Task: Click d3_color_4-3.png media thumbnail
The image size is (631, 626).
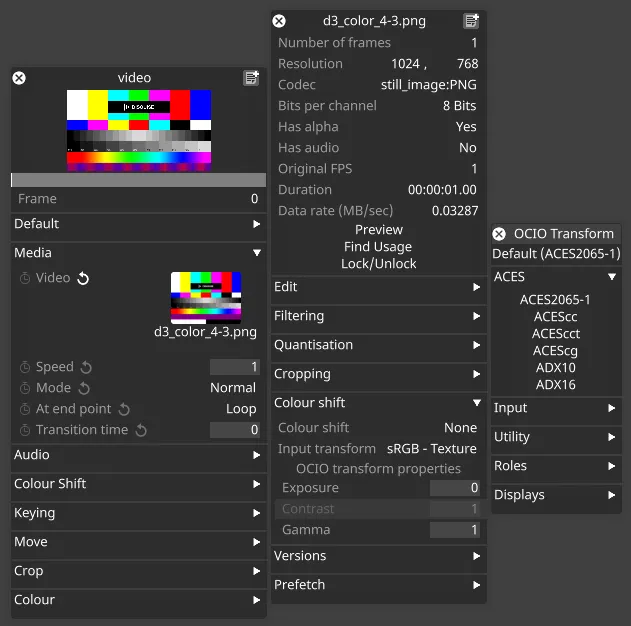Action: click(x=206, y=298)
